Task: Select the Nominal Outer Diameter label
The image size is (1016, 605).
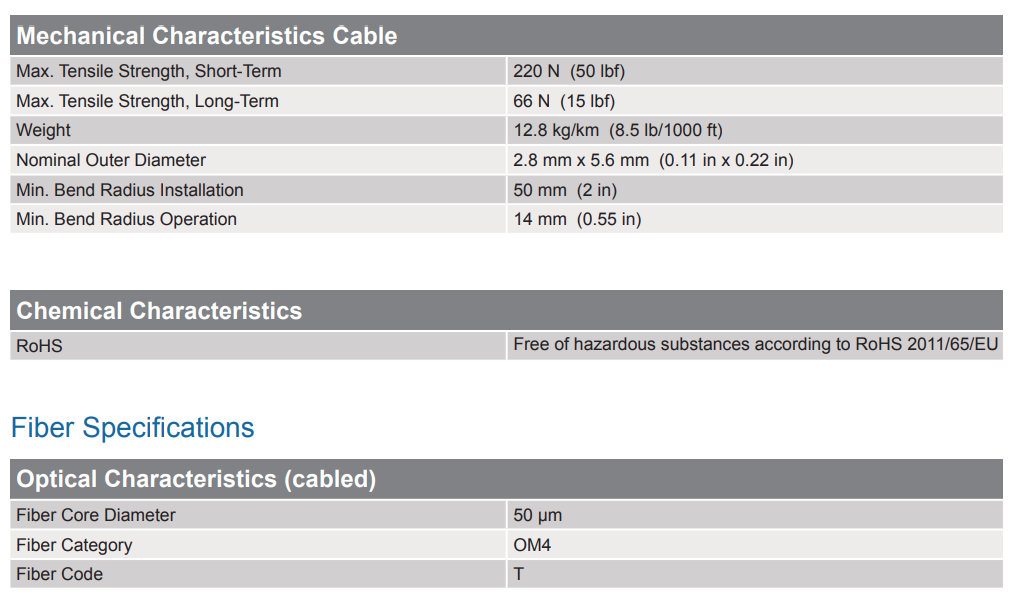Action: [111, 160]
